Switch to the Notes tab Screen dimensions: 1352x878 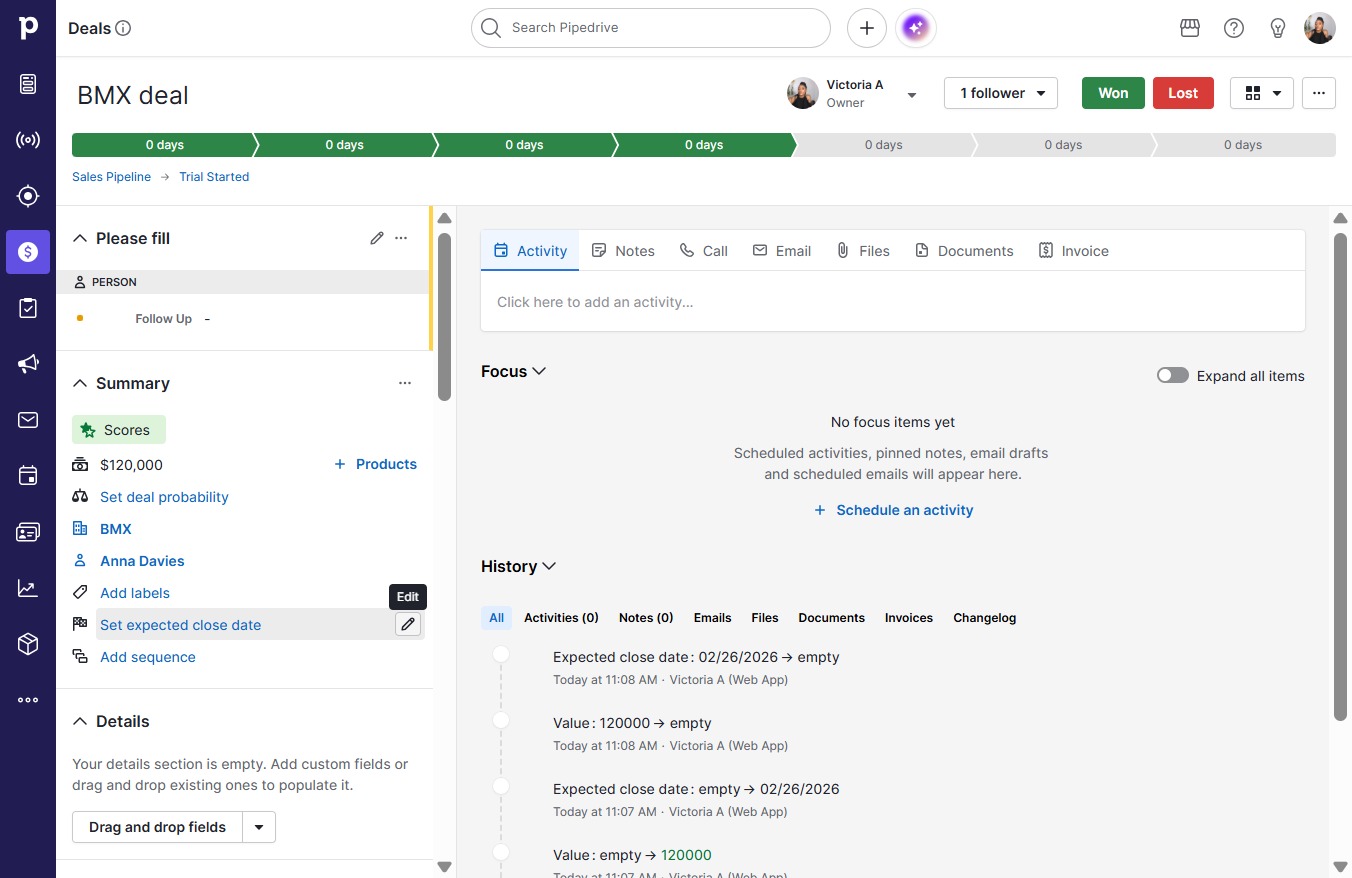[623, 251]
